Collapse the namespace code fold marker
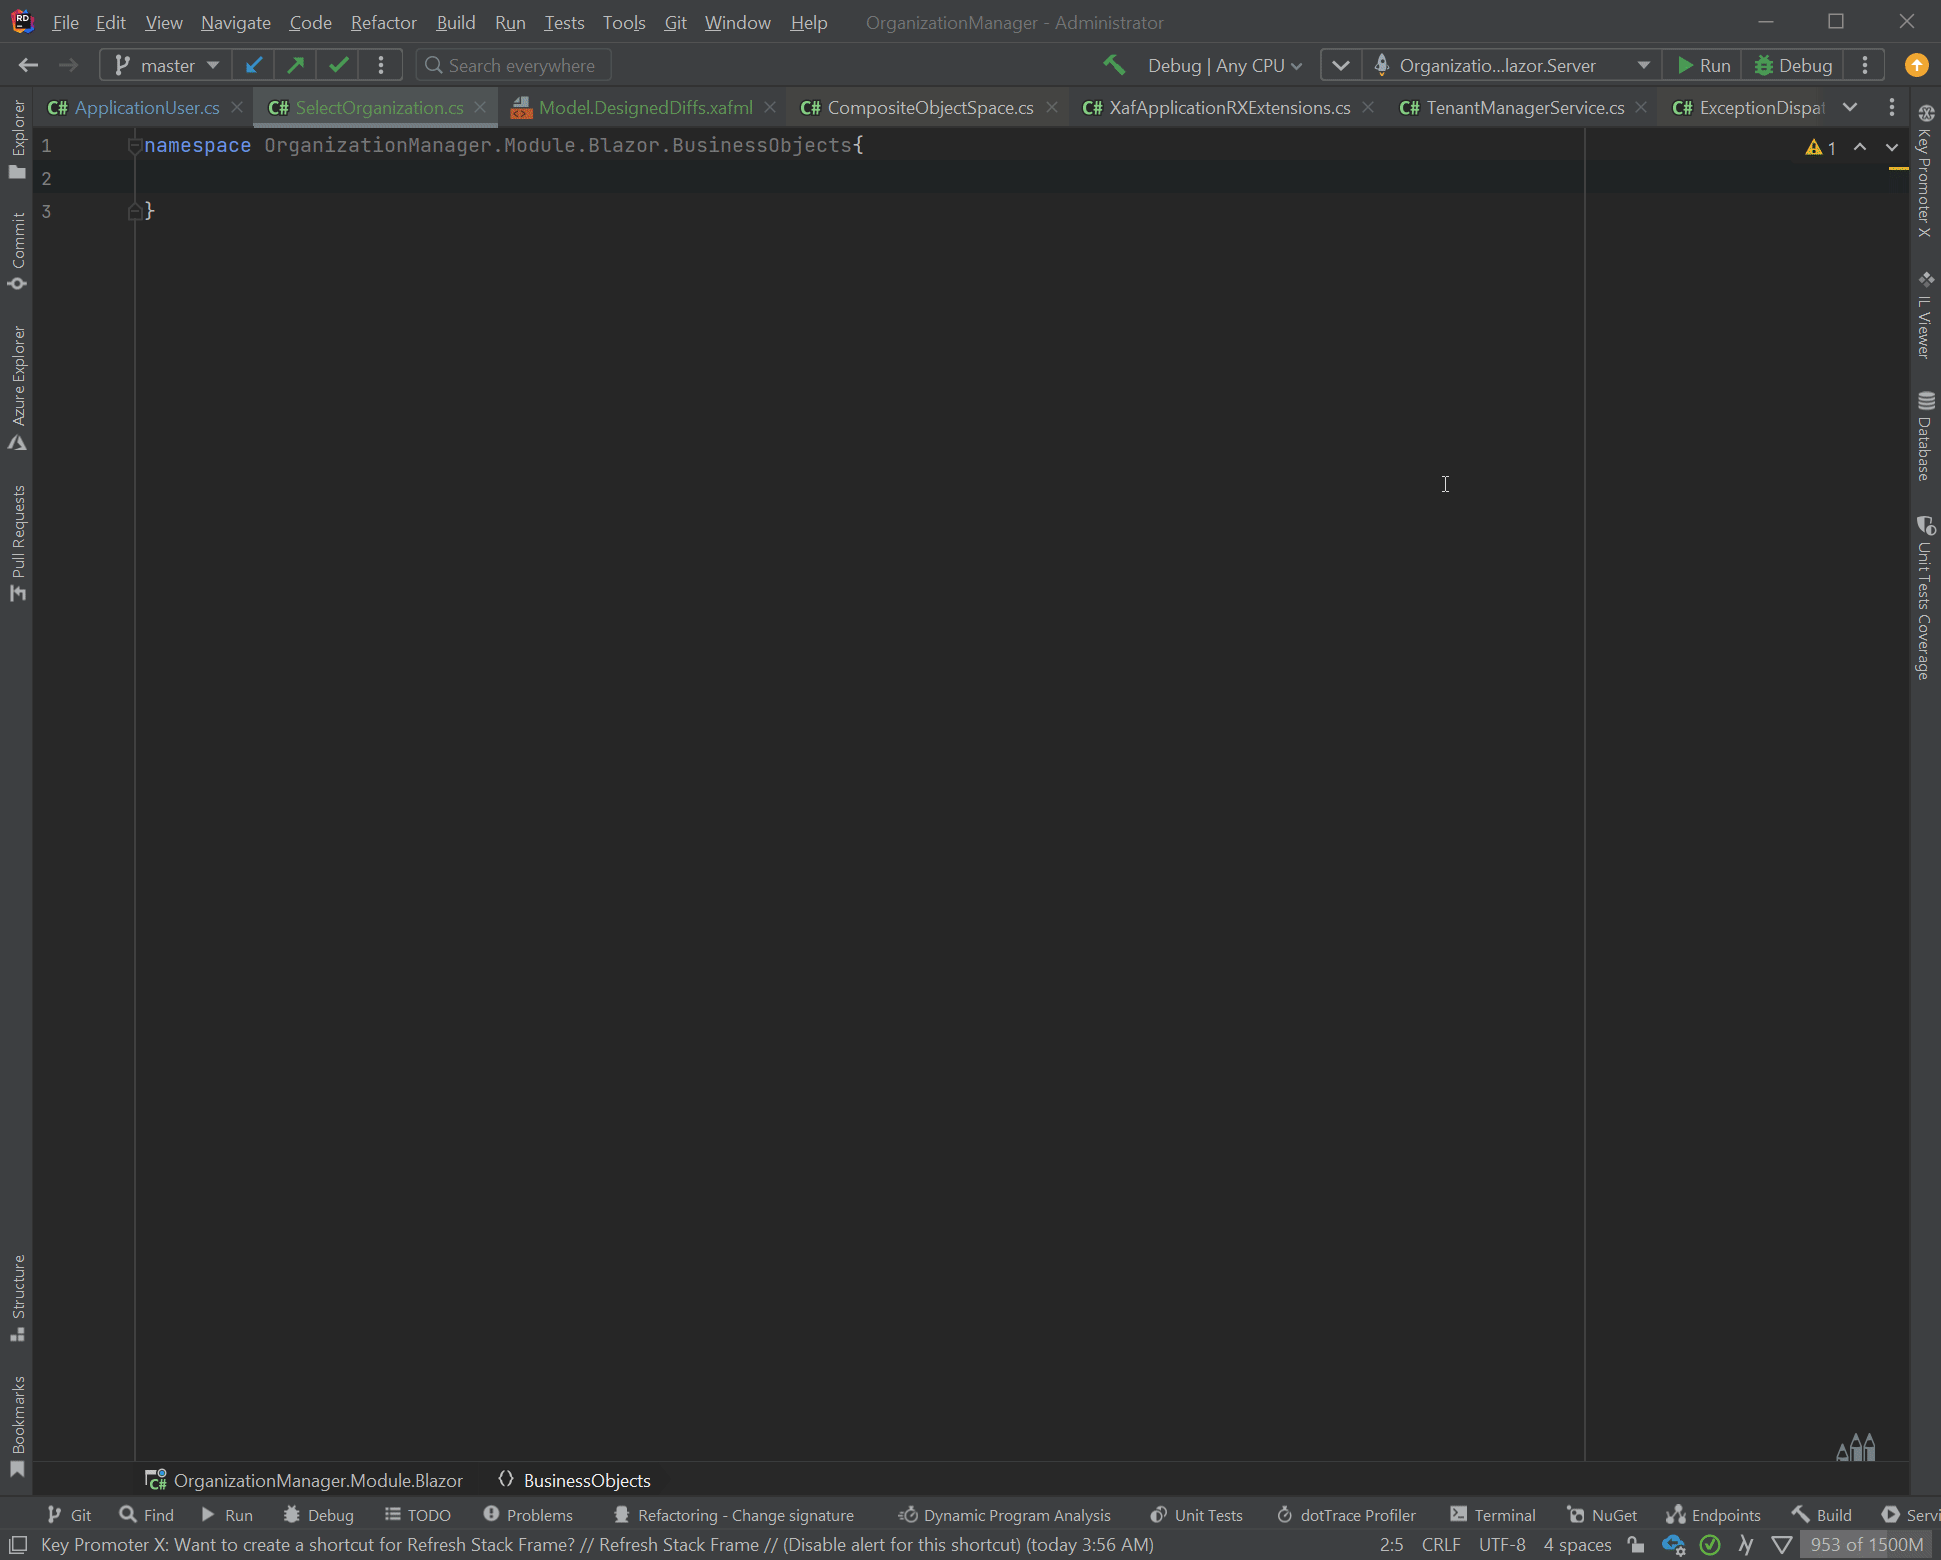The image size is (1941, 1560). click(135, 146)
